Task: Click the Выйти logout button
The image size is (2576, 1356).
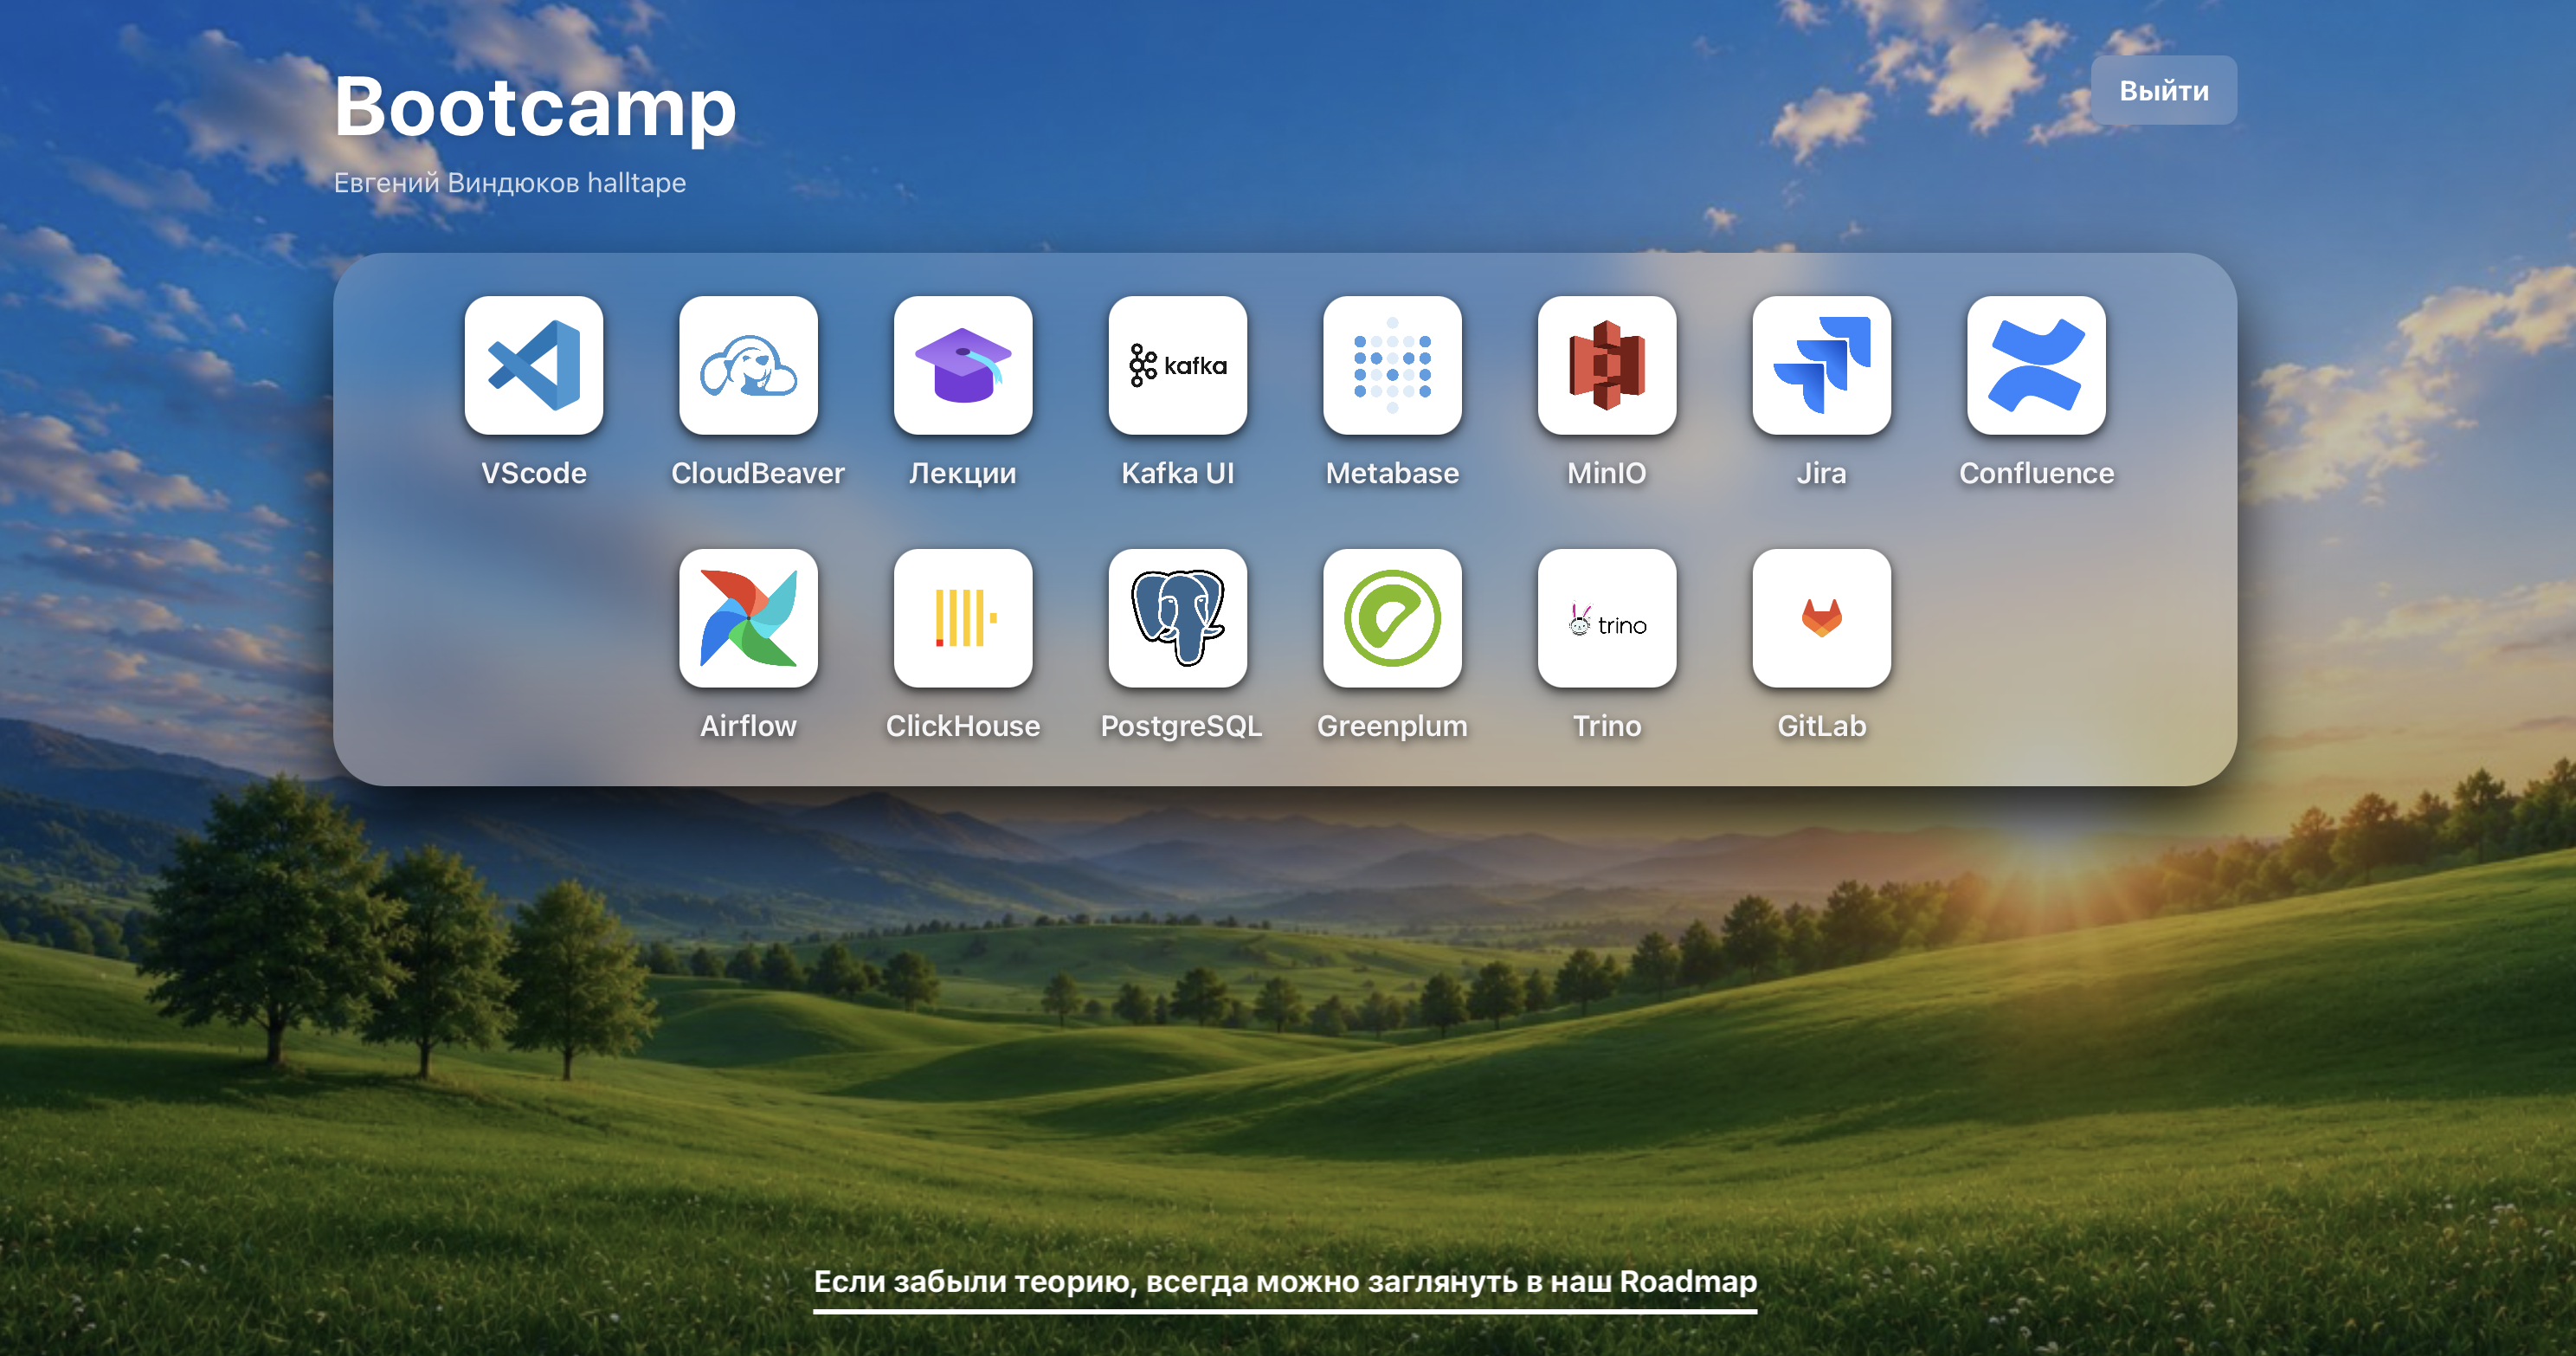Action: pos(2164,90)
